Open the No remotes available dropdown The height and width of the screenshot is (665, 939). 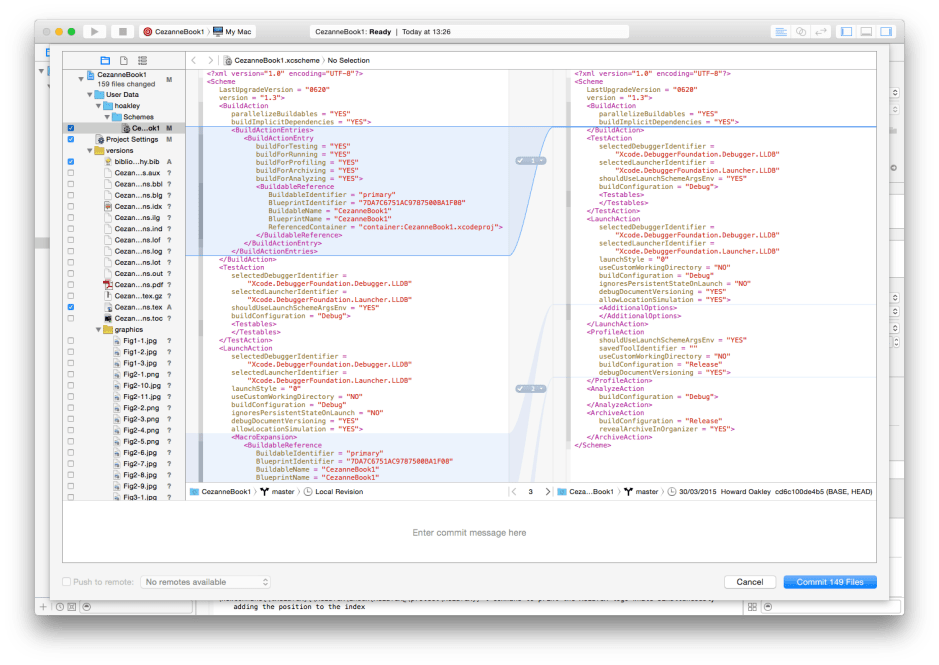tap(203, 581)
